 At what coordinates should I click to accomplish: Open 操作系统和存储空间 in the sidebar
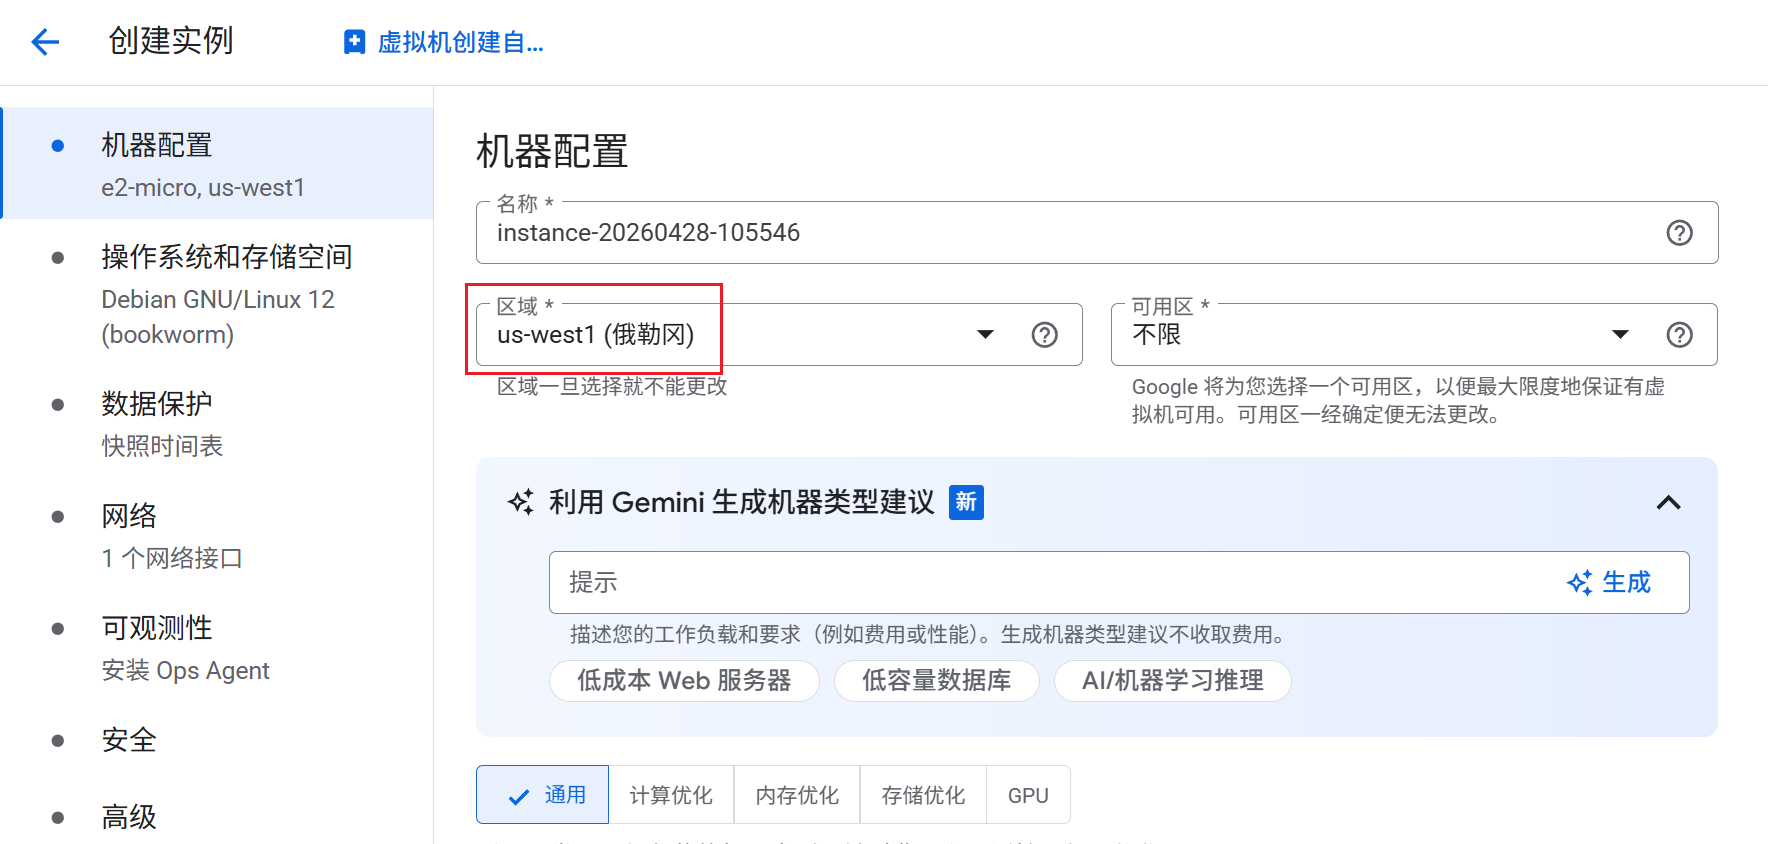click(x=226, y=257)
